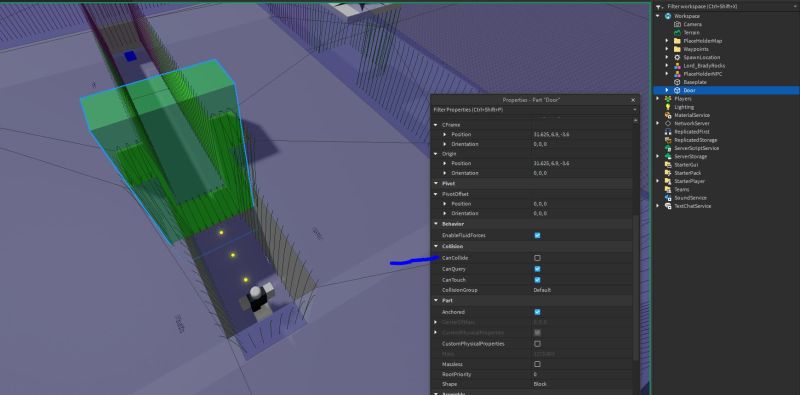Collapse the Part section header

click(436, 301)
